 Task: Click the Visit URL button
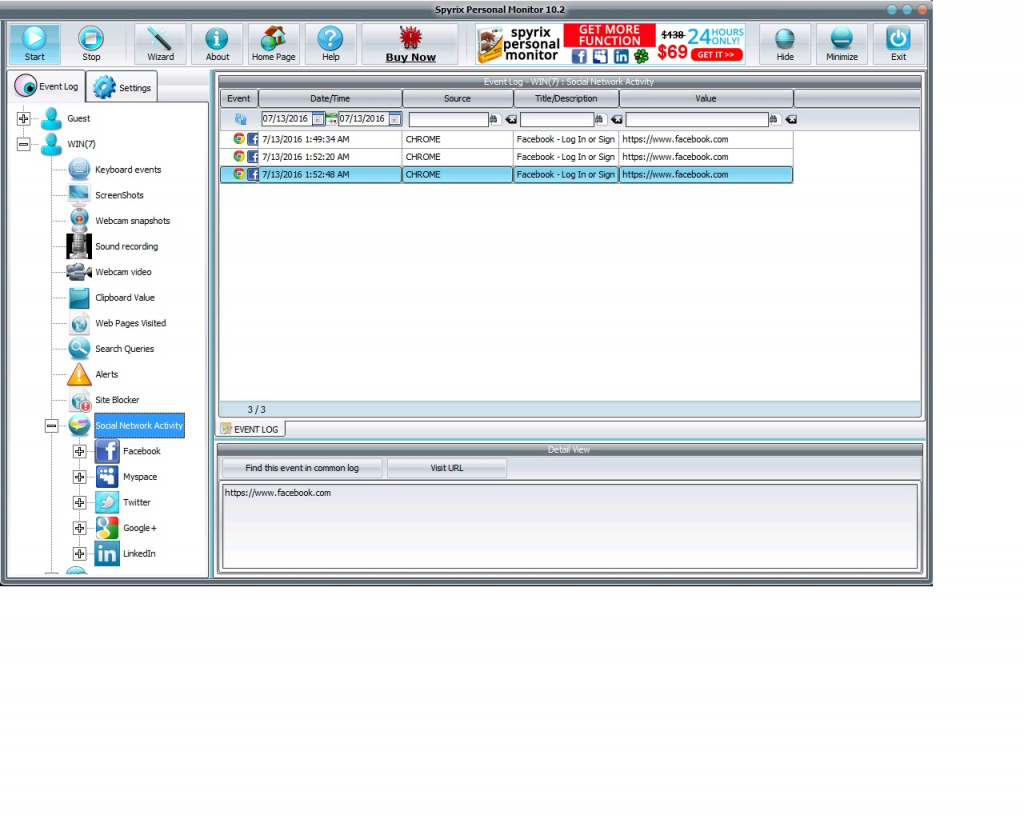coord(447,468)
